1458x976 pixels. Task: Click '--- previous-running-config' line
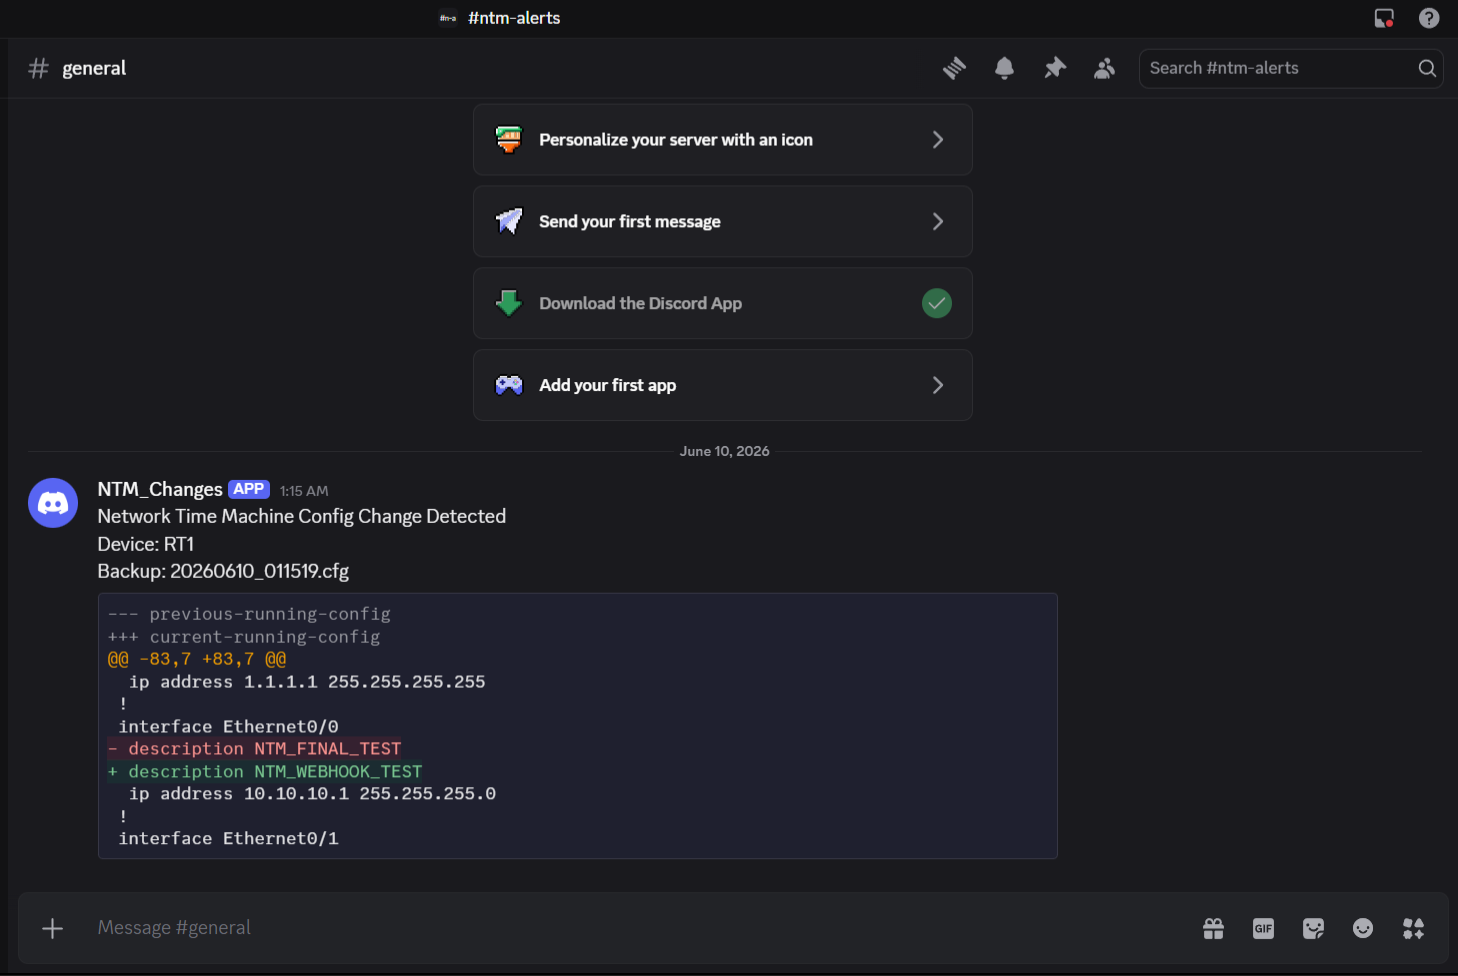coord(249,614)
